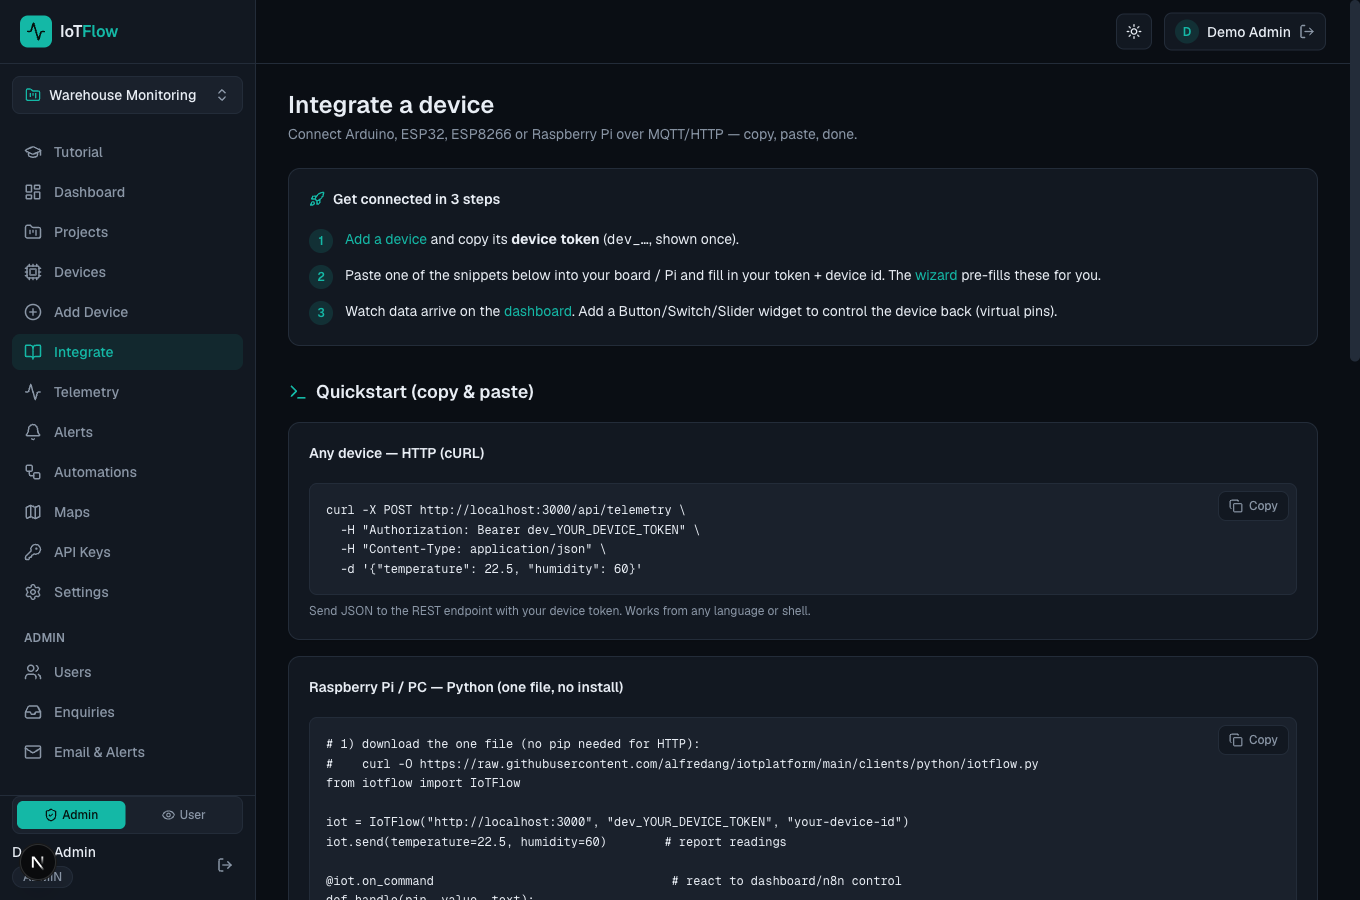Open the Warehouse Monitoring project selector
This screenshot has height=900, width=1360.
pos(127,95)
